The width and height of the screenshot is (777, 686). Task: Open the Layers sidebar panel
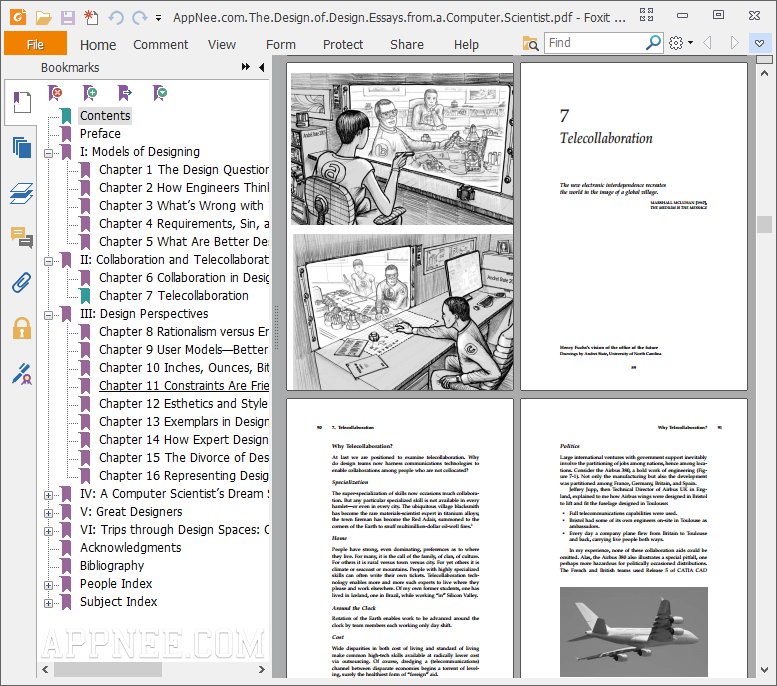coord(22,193)
